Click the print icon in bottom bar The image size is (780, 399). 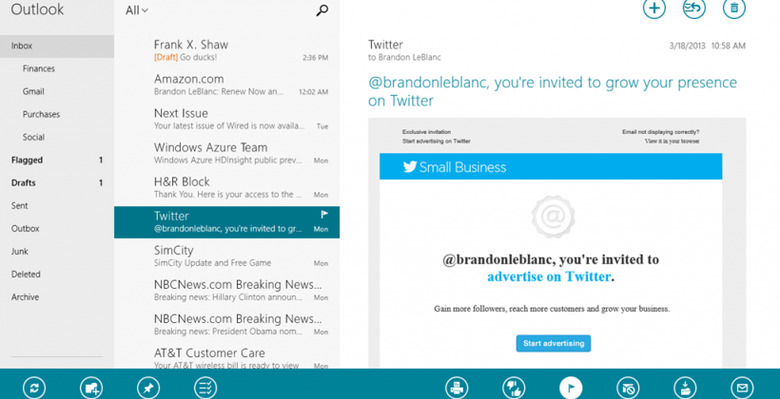click(x=456, y=388)
